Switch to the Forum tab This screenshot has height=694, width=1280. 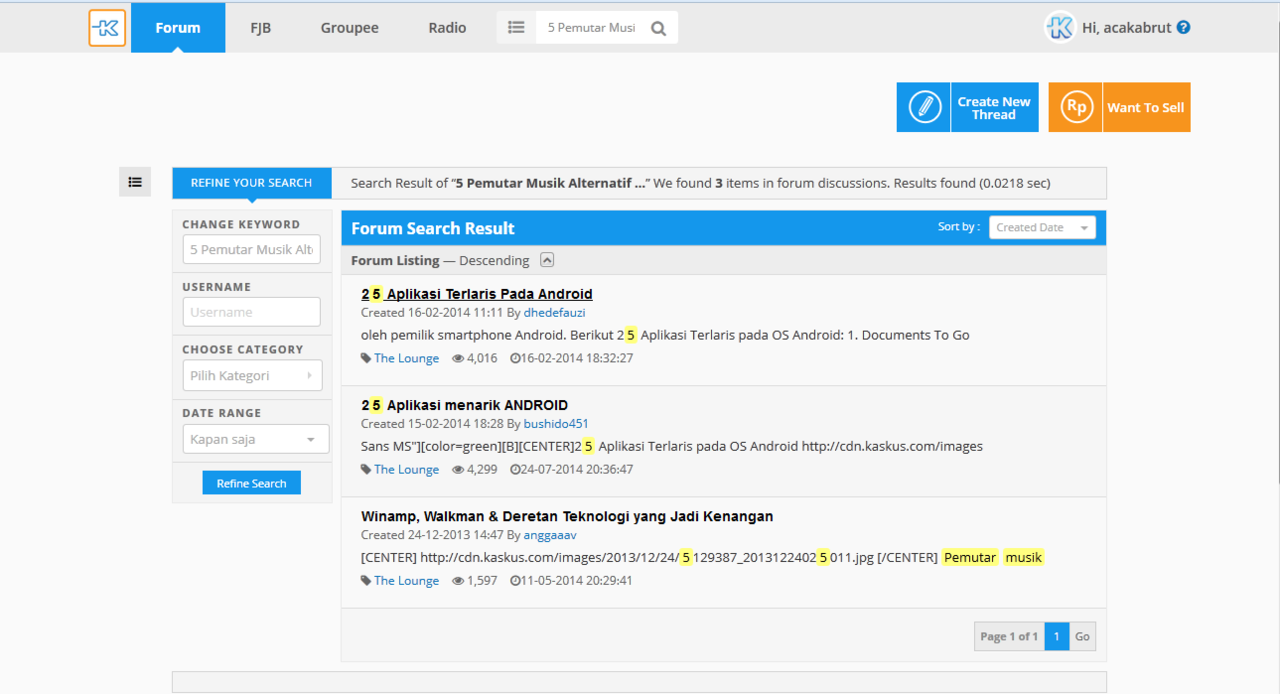(178, 28)
